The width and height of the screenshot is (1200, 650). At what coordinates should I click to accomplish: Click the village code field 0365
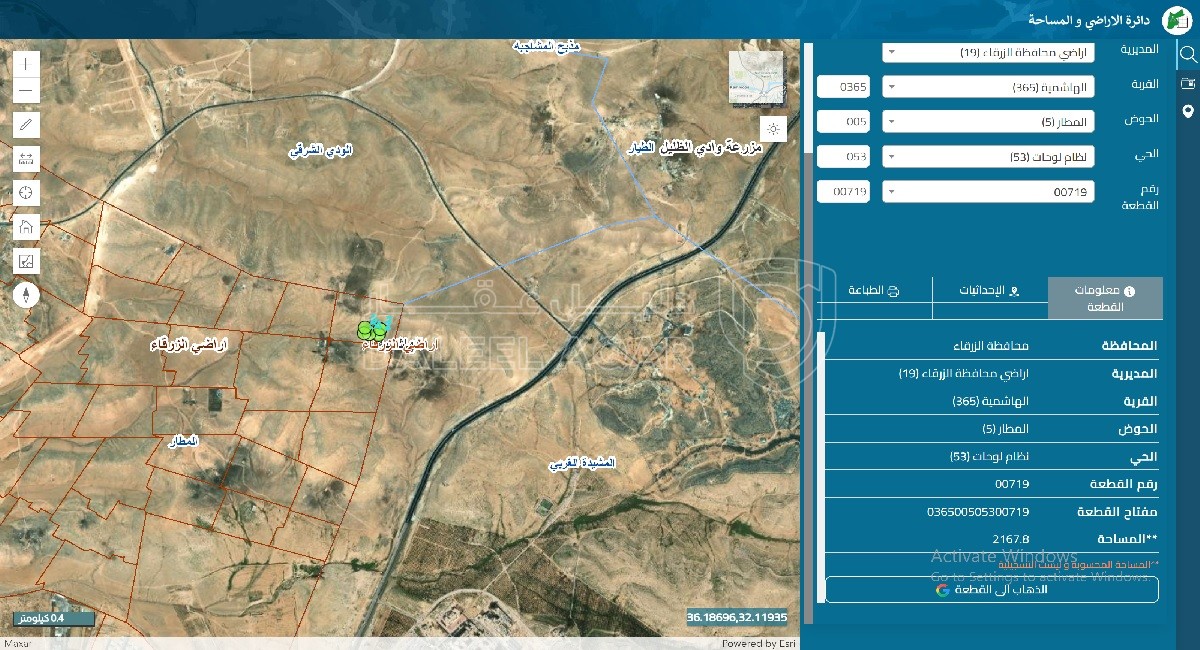click(x=843, y=87)
